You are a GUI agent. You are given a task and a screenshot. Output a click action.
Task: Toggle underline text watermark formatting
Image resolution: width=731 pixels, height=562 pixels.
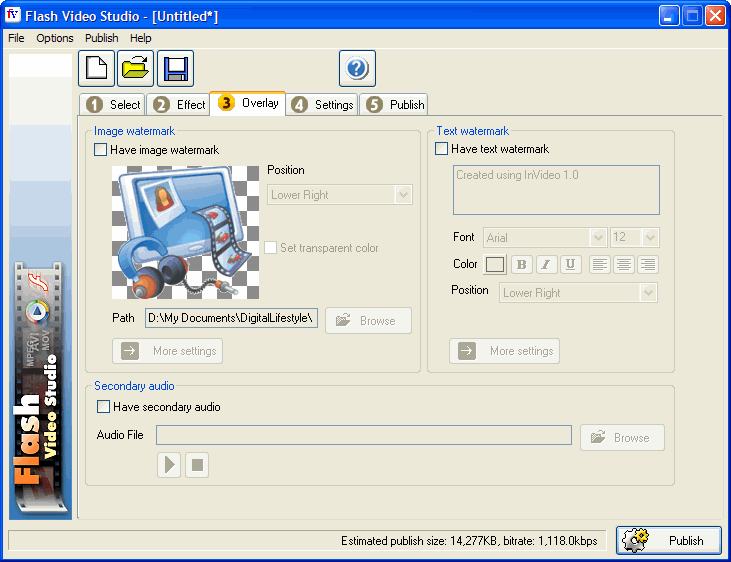[x=570, y=264]
